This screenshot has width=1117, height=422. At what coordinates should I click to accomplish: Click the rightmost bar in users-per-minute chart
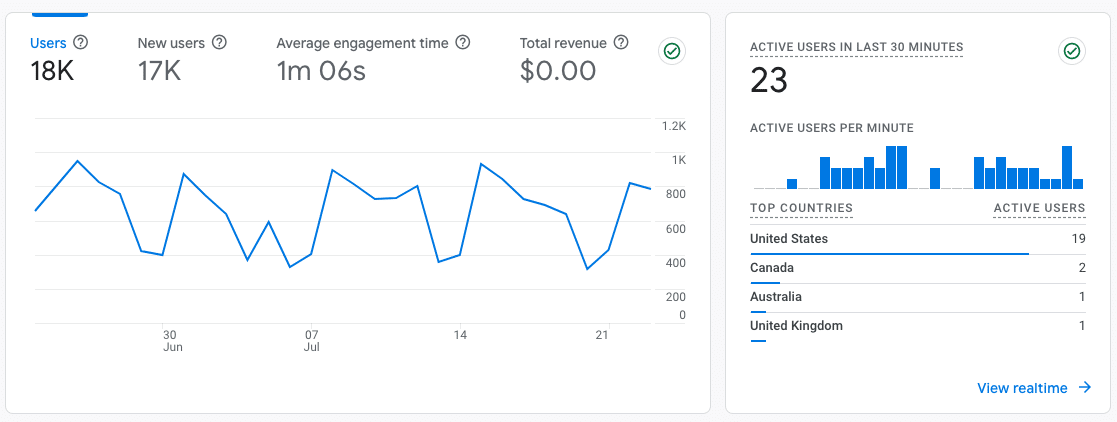tap(1078, 184)
